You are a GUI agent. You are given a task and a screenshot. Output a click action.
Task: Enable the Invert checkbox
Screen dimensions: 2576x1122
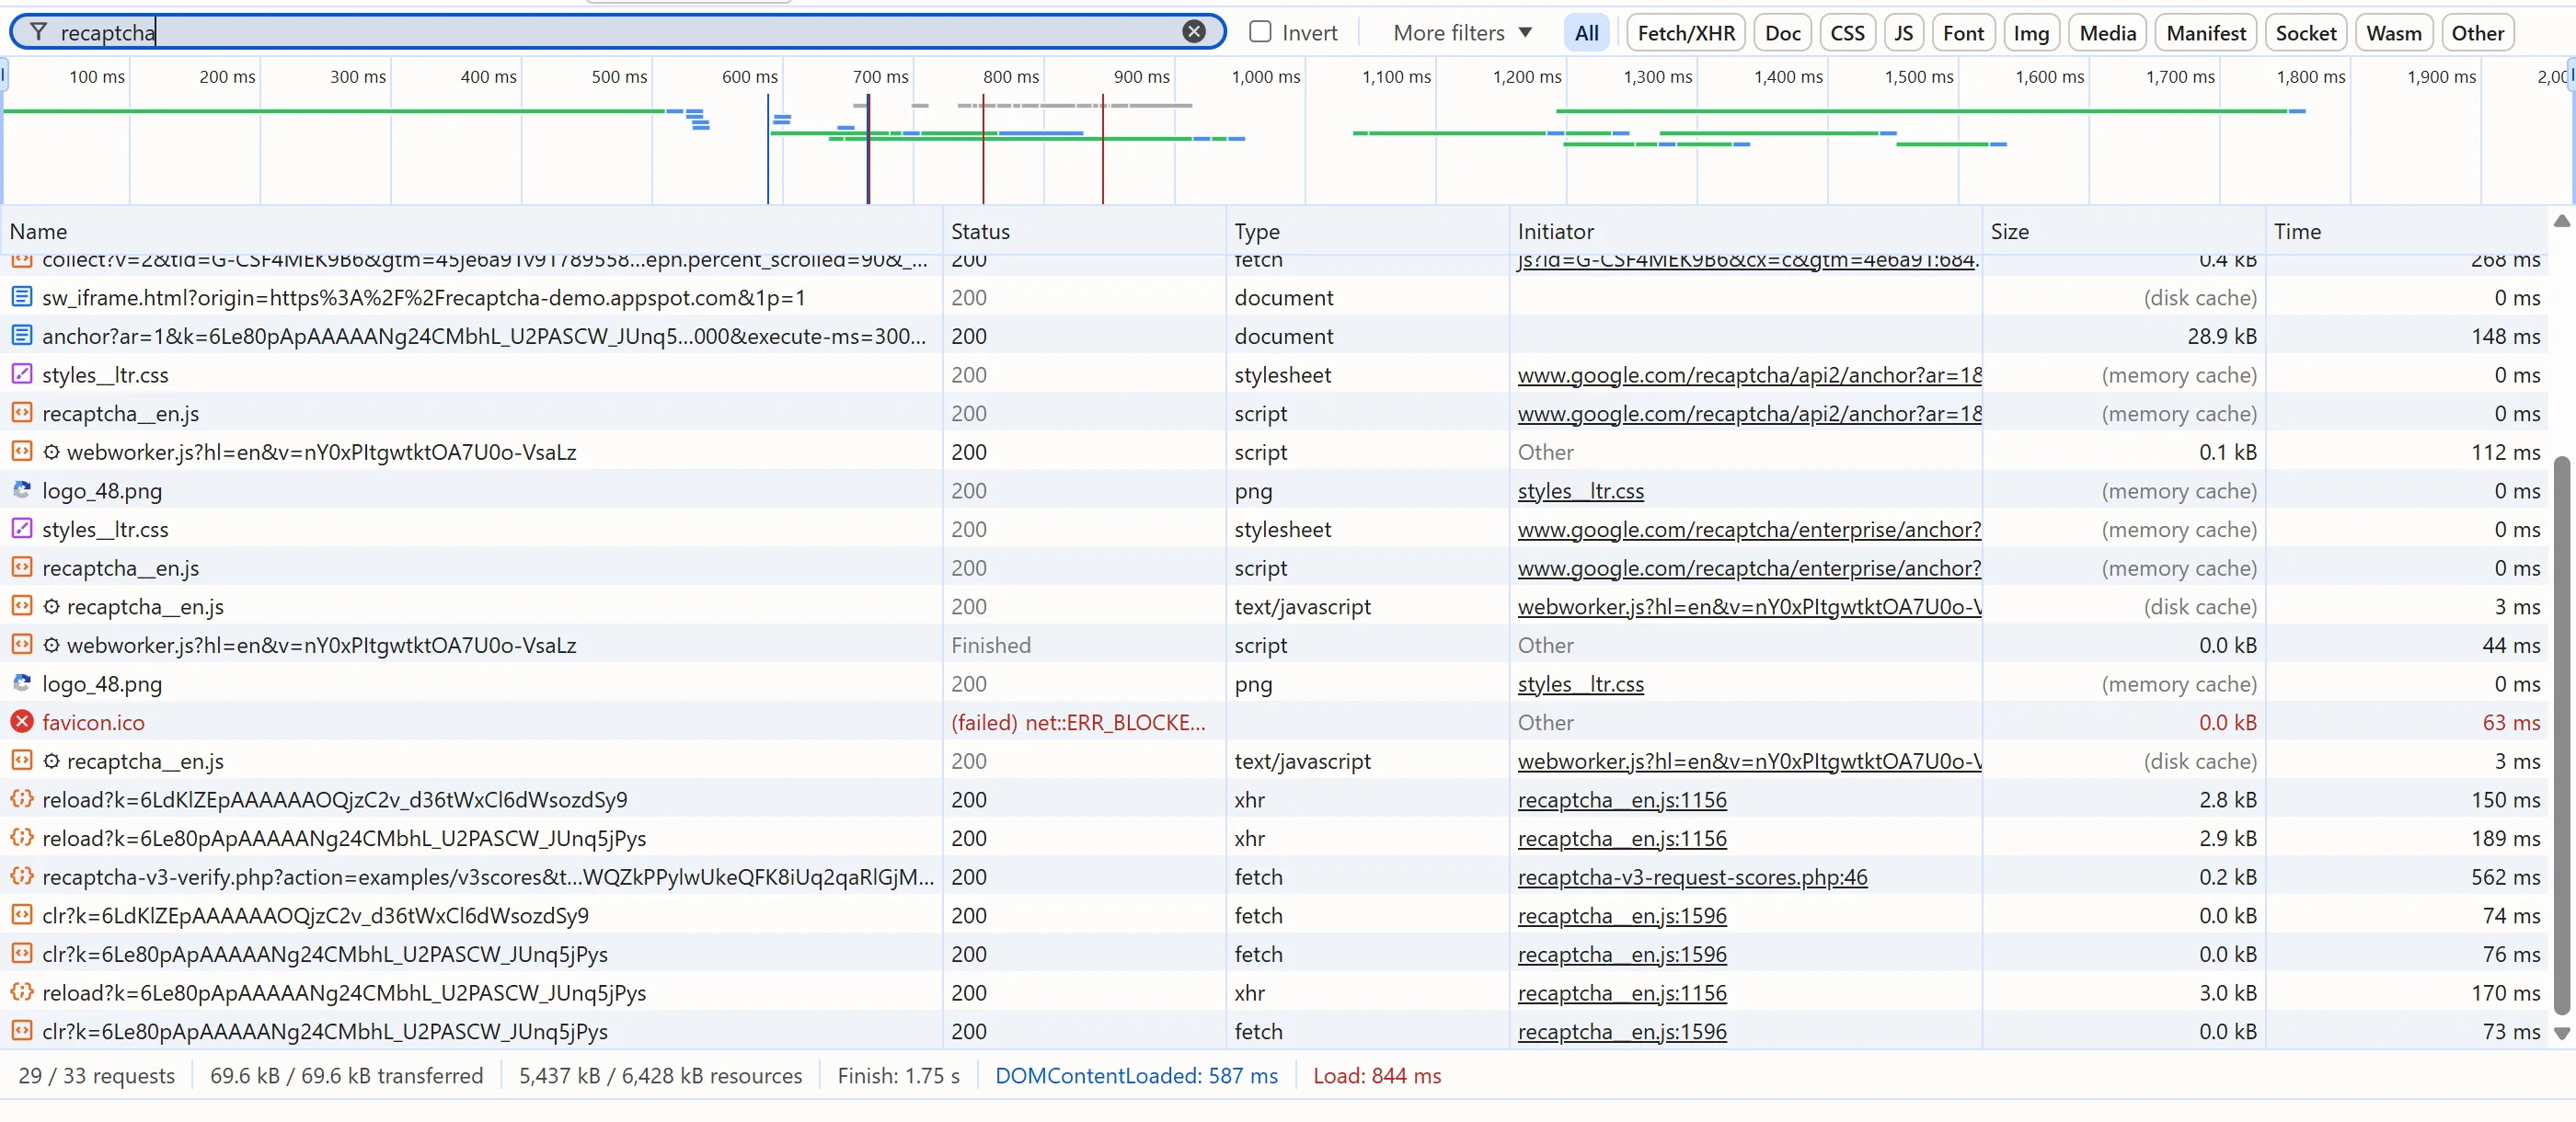(1260, 32)
